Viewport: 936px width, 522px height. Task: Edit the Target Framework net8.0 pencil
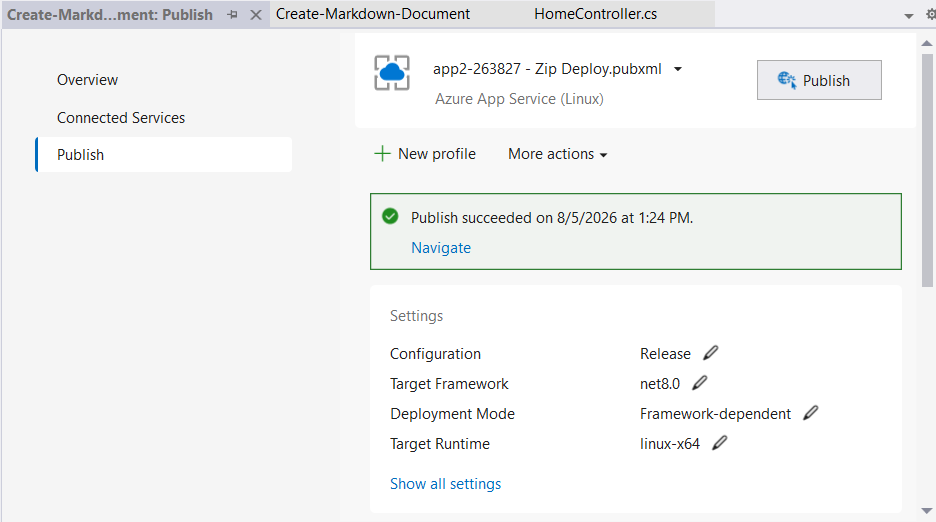point(700,383)
